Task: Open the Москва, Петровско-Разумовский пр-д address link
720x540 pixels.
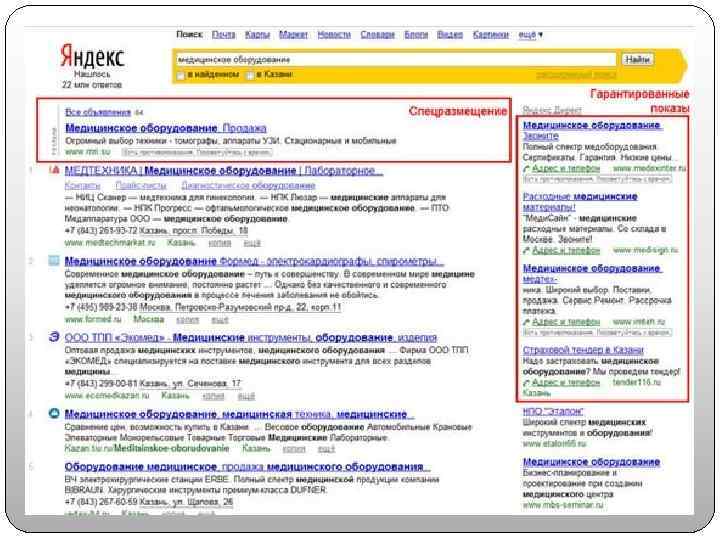Action: pyautogui.click(x=240, y=307)
